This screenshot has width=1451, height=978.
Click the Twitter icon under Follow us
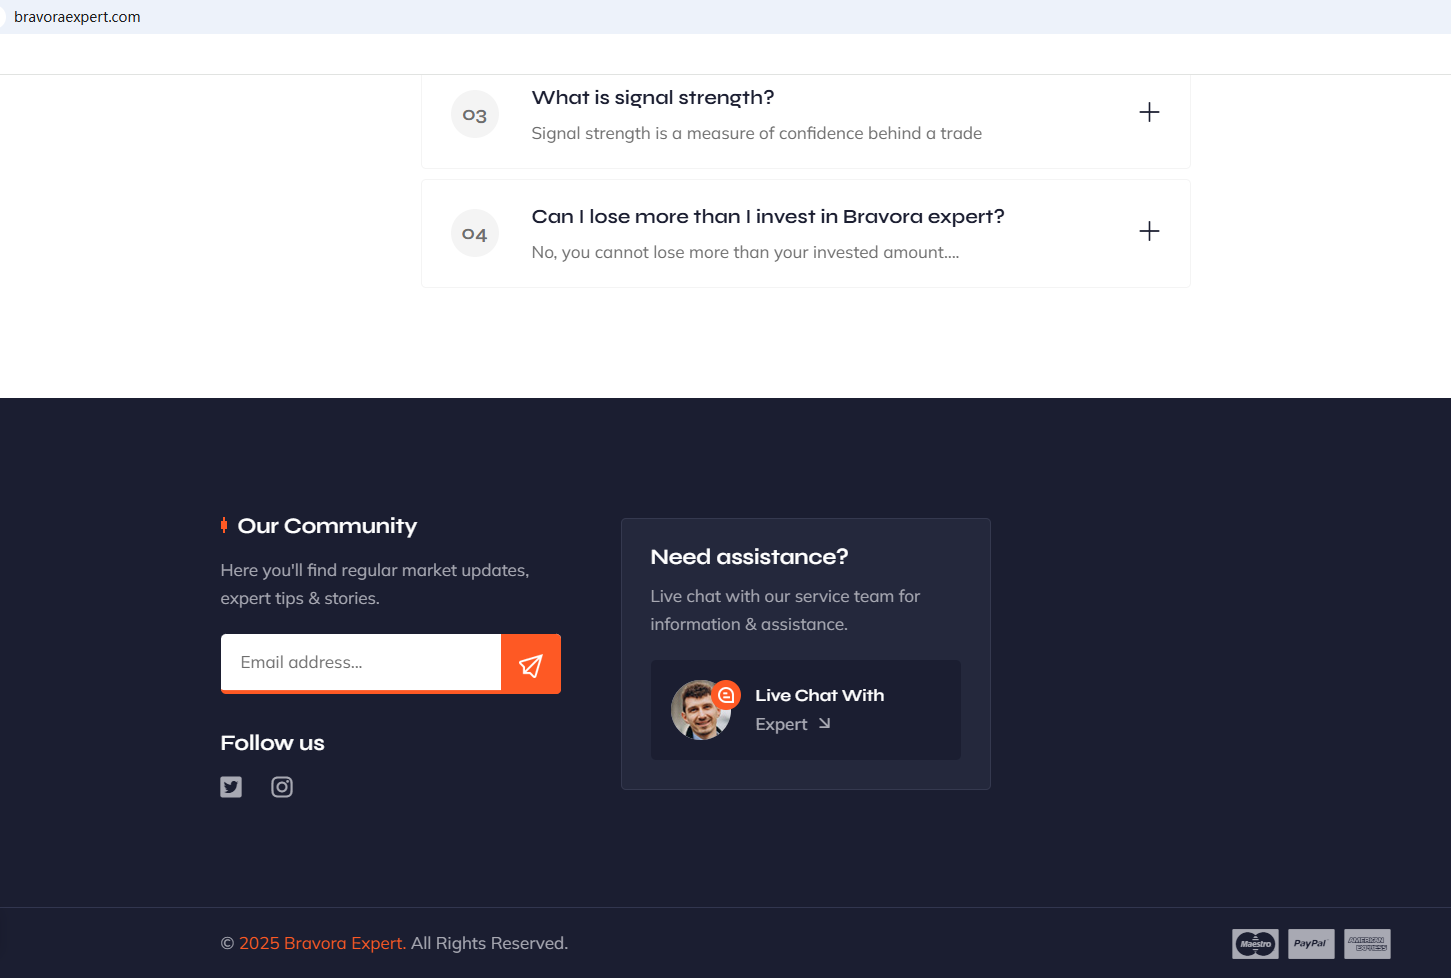(231, 787)
